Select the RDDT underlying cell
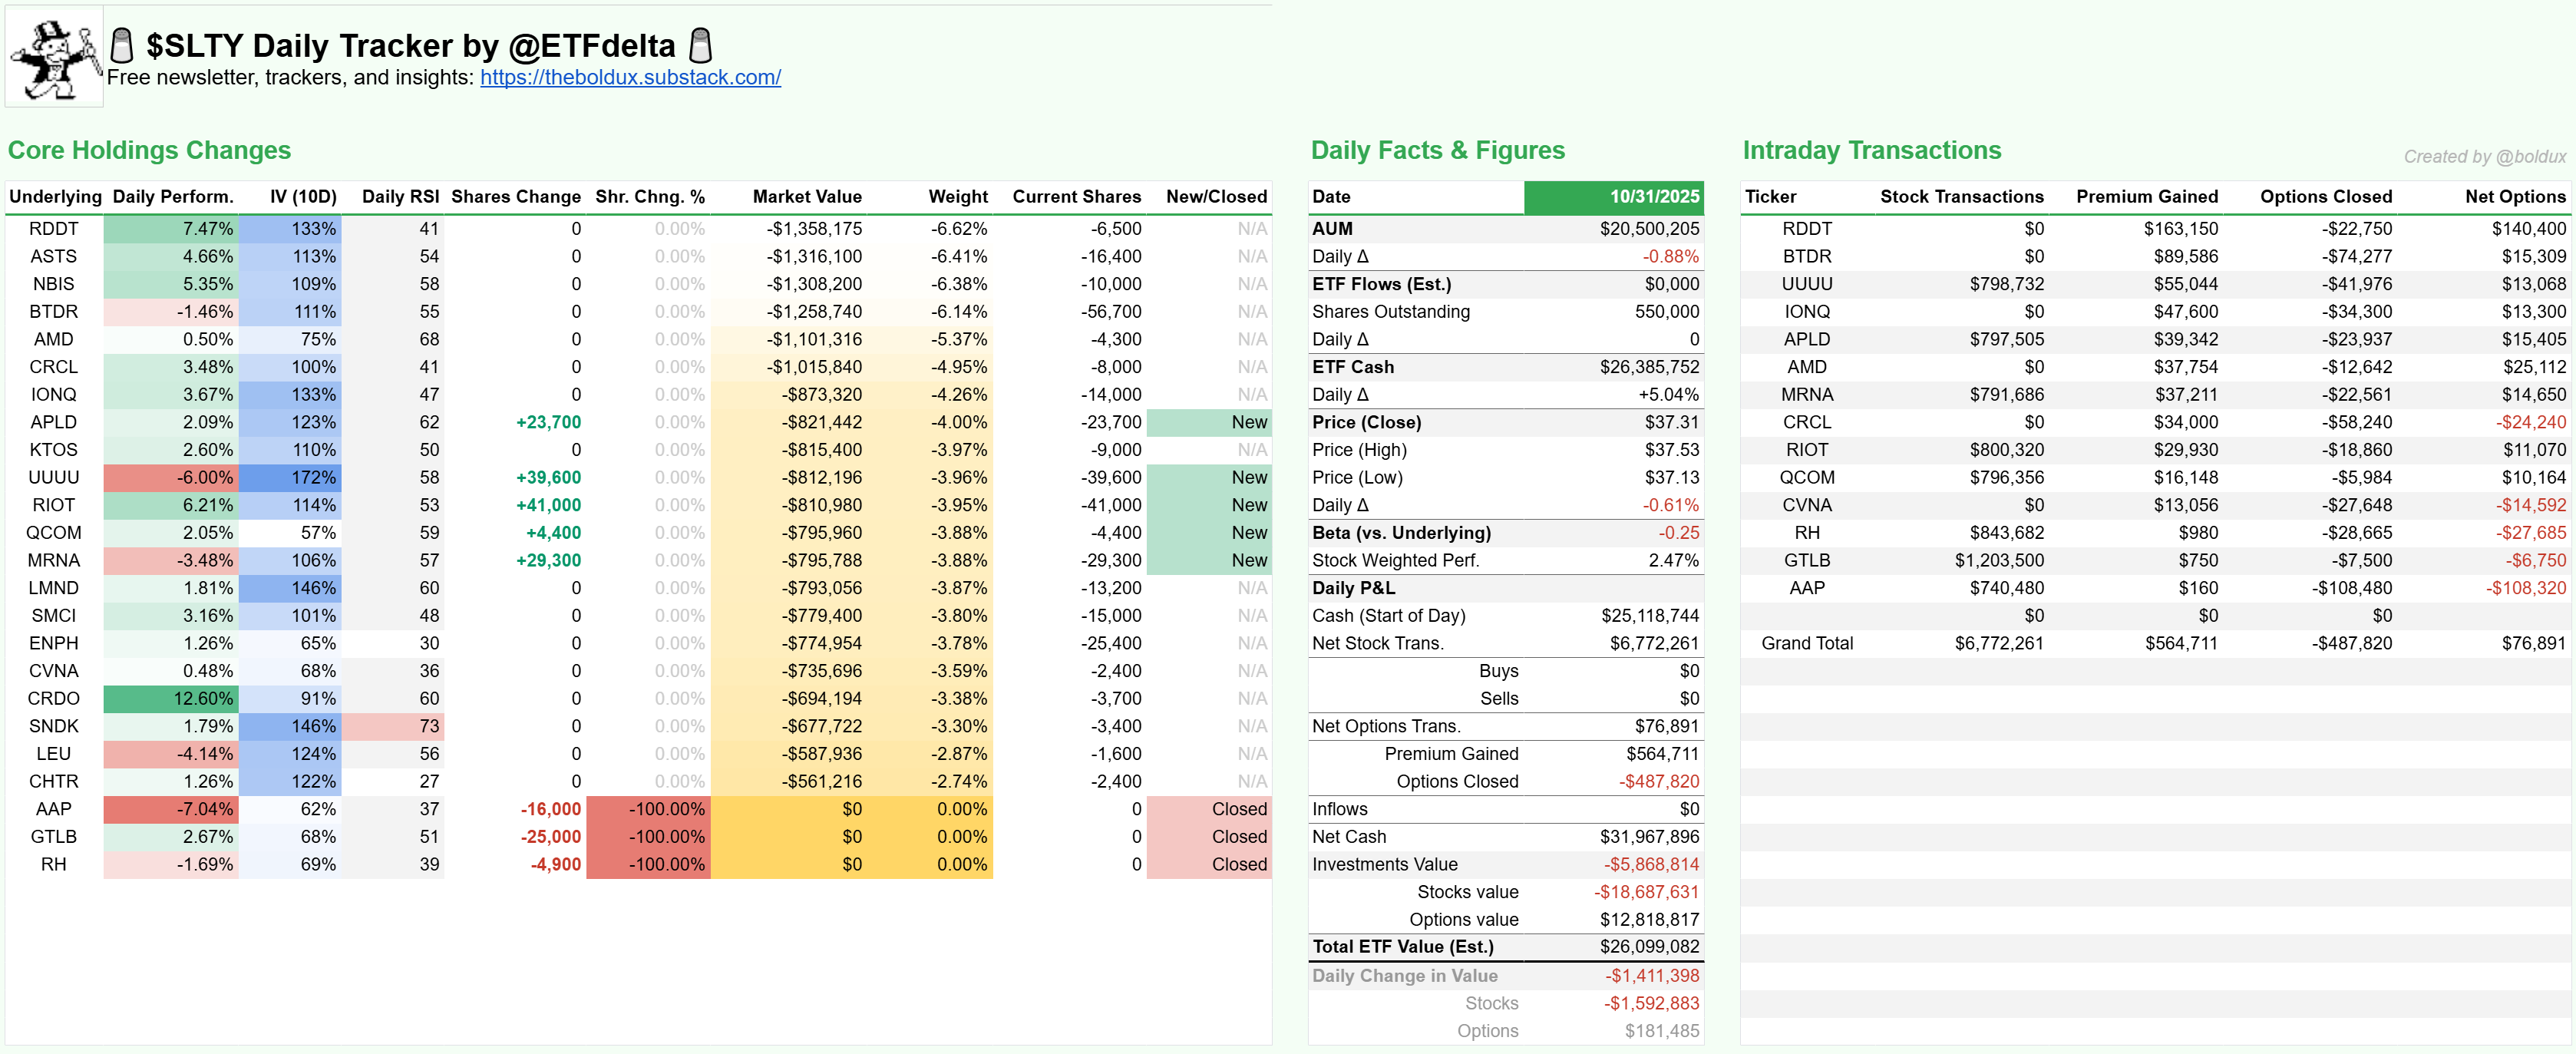 [54, 229]
